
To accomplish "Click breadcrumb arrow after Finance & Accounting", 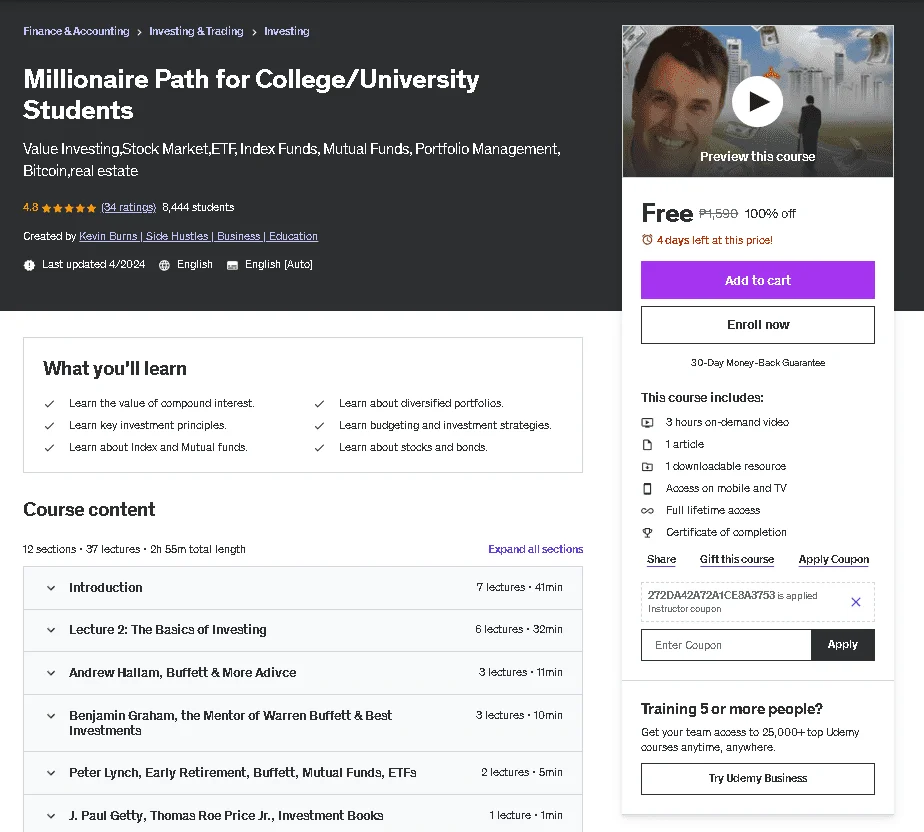I will point(139,32).
